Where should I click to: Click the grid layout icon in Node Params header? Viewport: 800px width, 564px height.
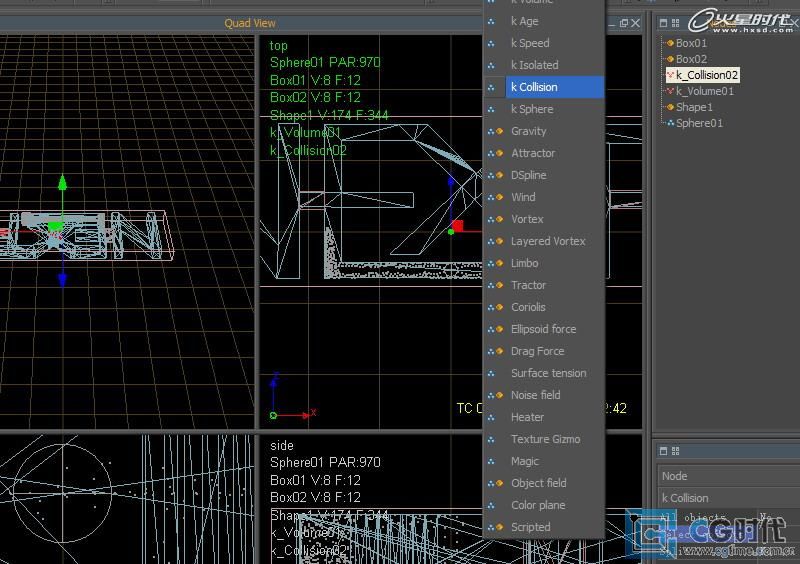coord(676,451)
